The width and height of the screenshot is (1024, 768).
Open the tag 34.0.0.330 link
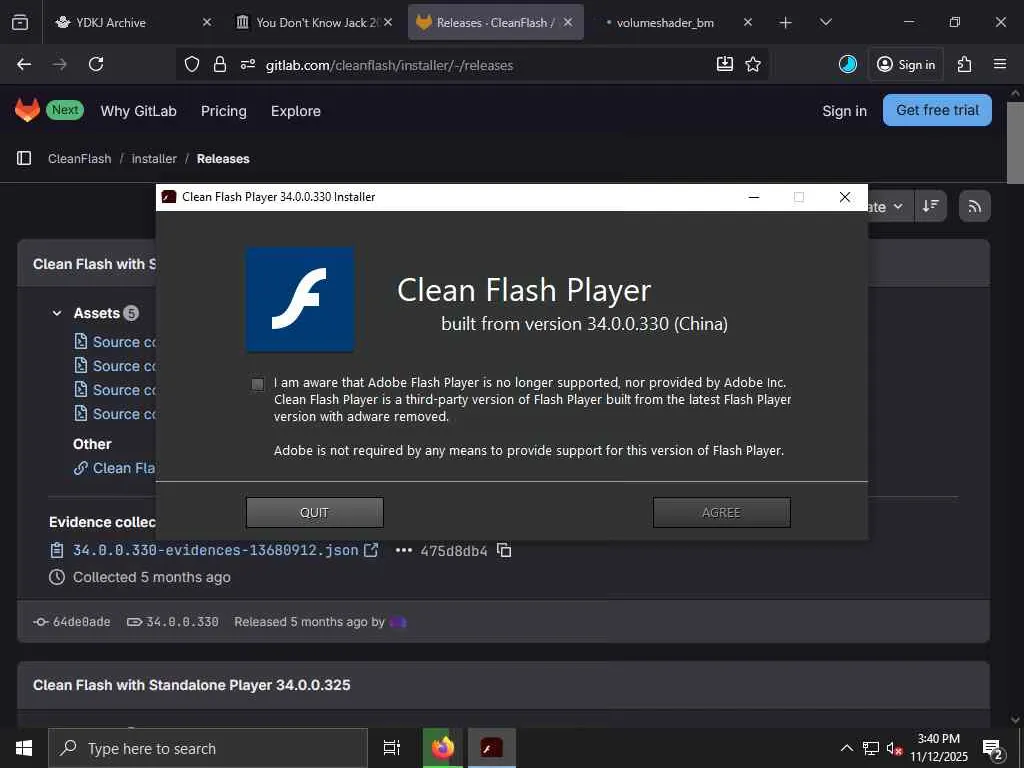(x=182, y=622)
